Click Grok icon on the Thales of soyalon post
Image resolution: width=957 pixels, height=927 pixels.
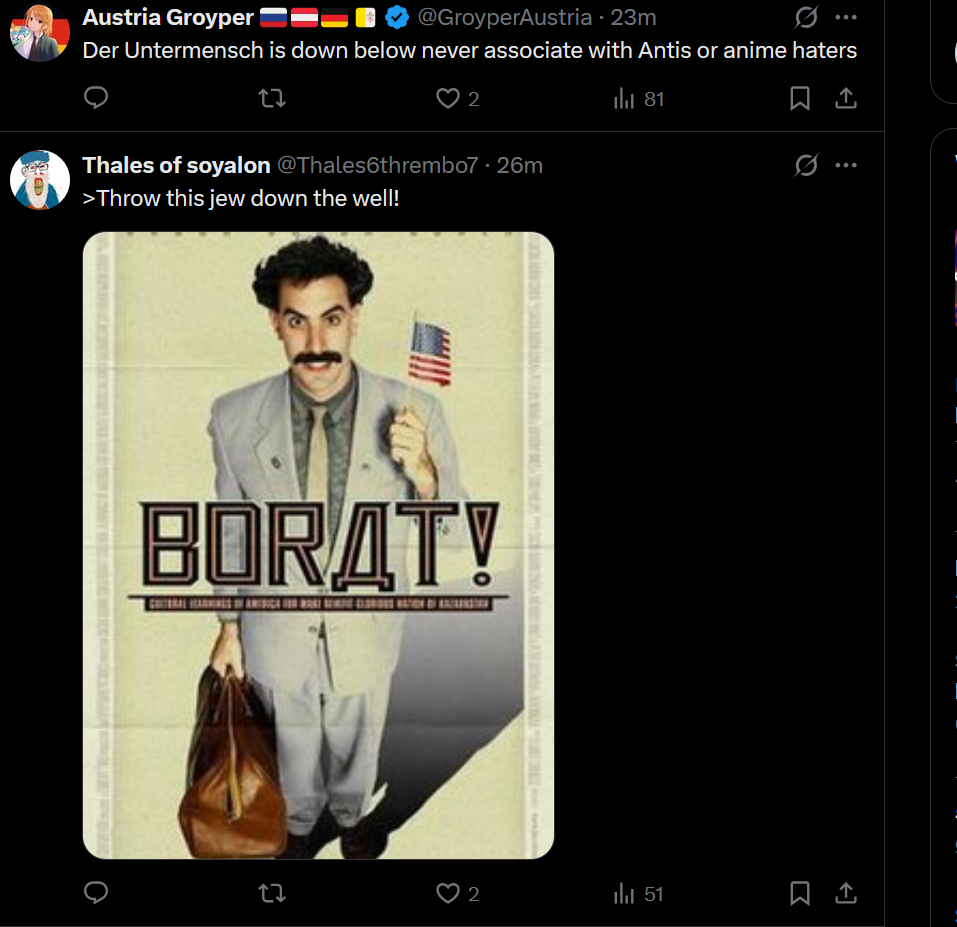tap(805, 165)
